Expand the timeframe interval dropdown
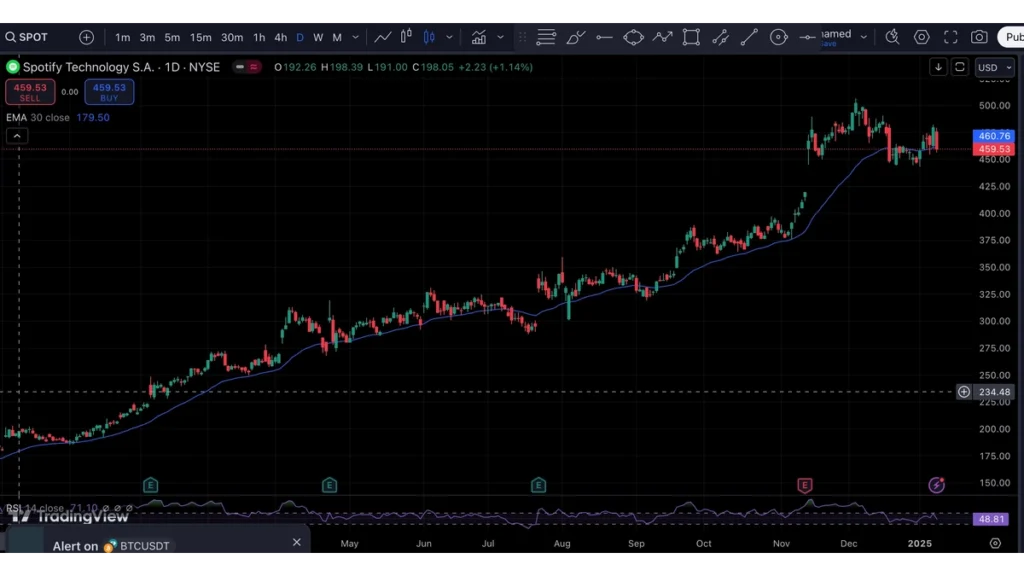This screenshot has width=1024, height=576. tap(355, 37)
